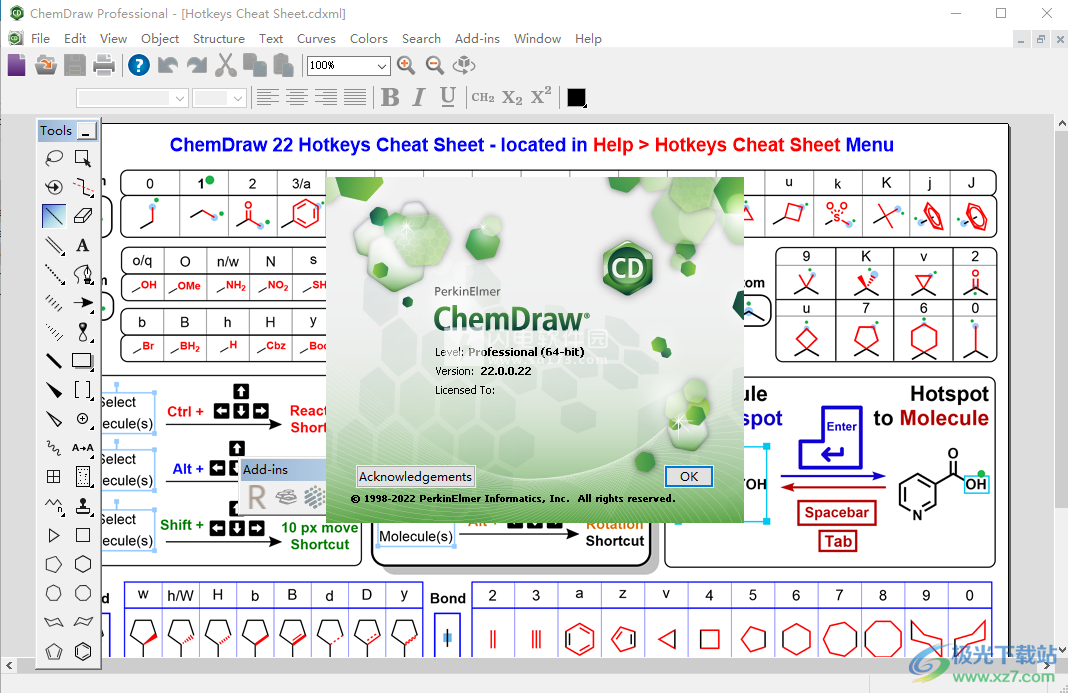Click the blue Help question-mark icon

[x=139, y=65]
